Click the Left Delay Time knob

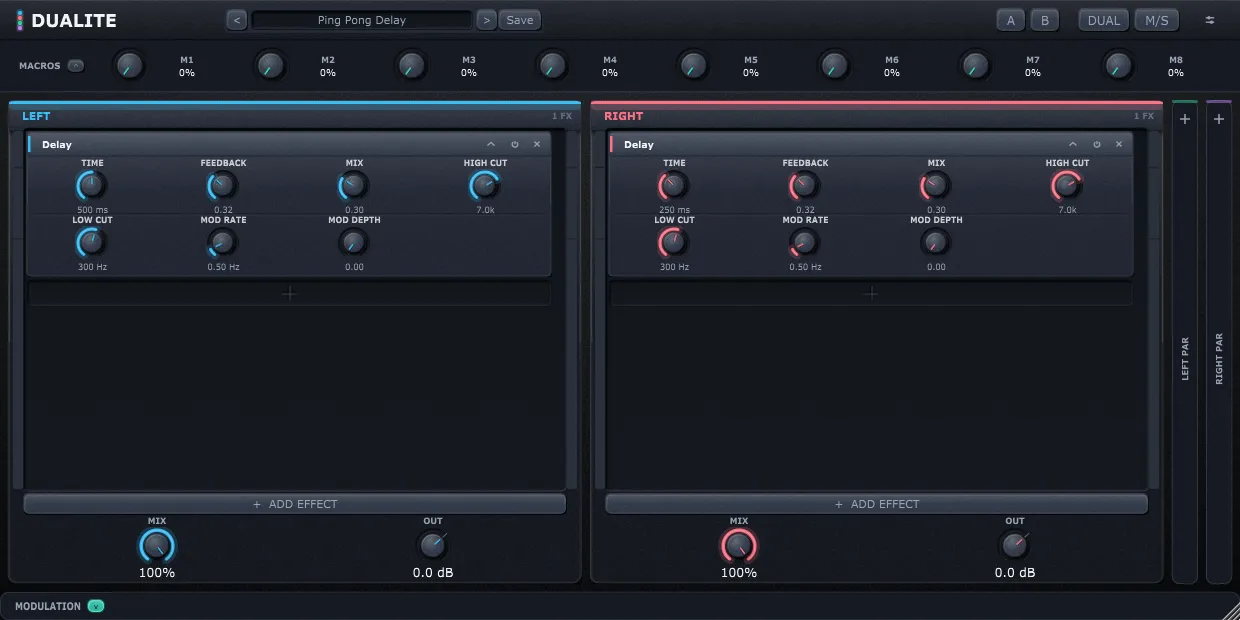[x=92, y=185]
